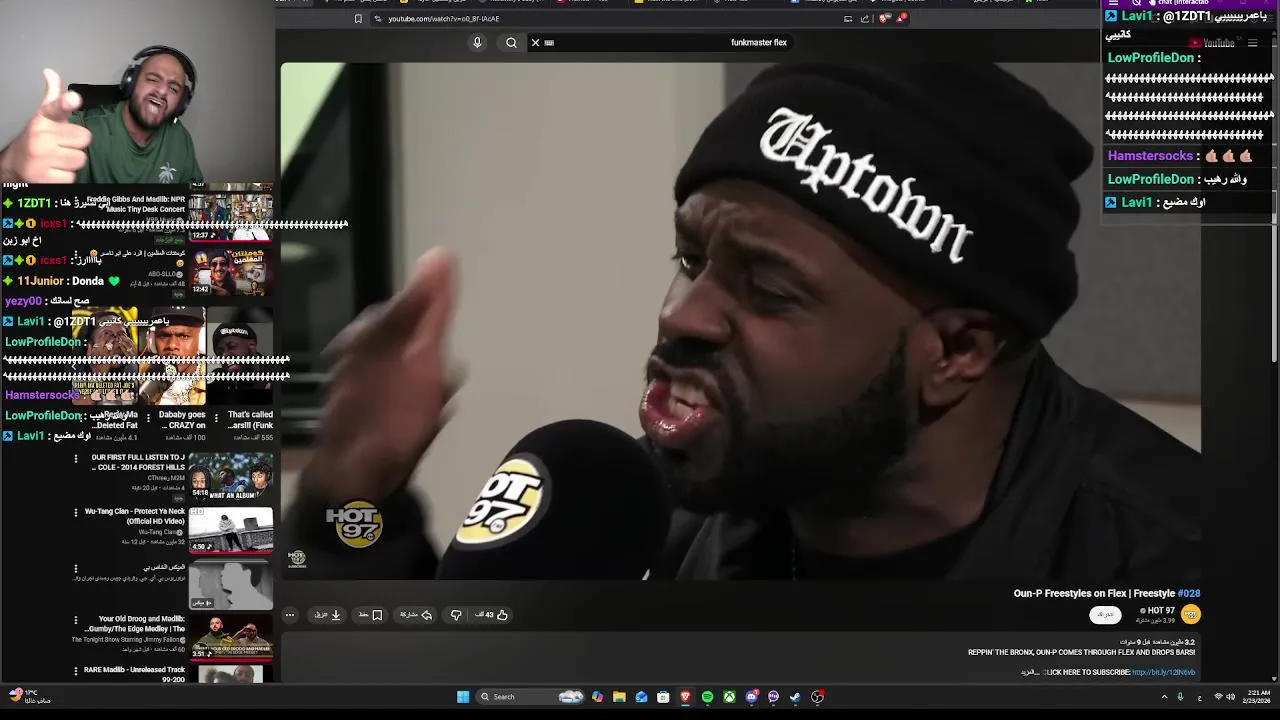Open the Windows Start button
The width and height of the screenshot is (1280, 720).
[x=463, y=697]
